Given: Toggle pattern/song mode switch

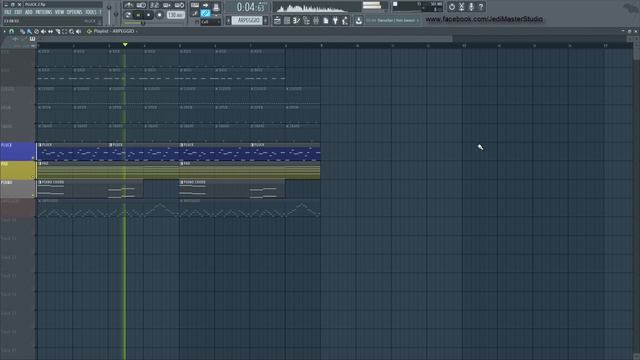Looking at the screenshot, I should coord(128,15).
